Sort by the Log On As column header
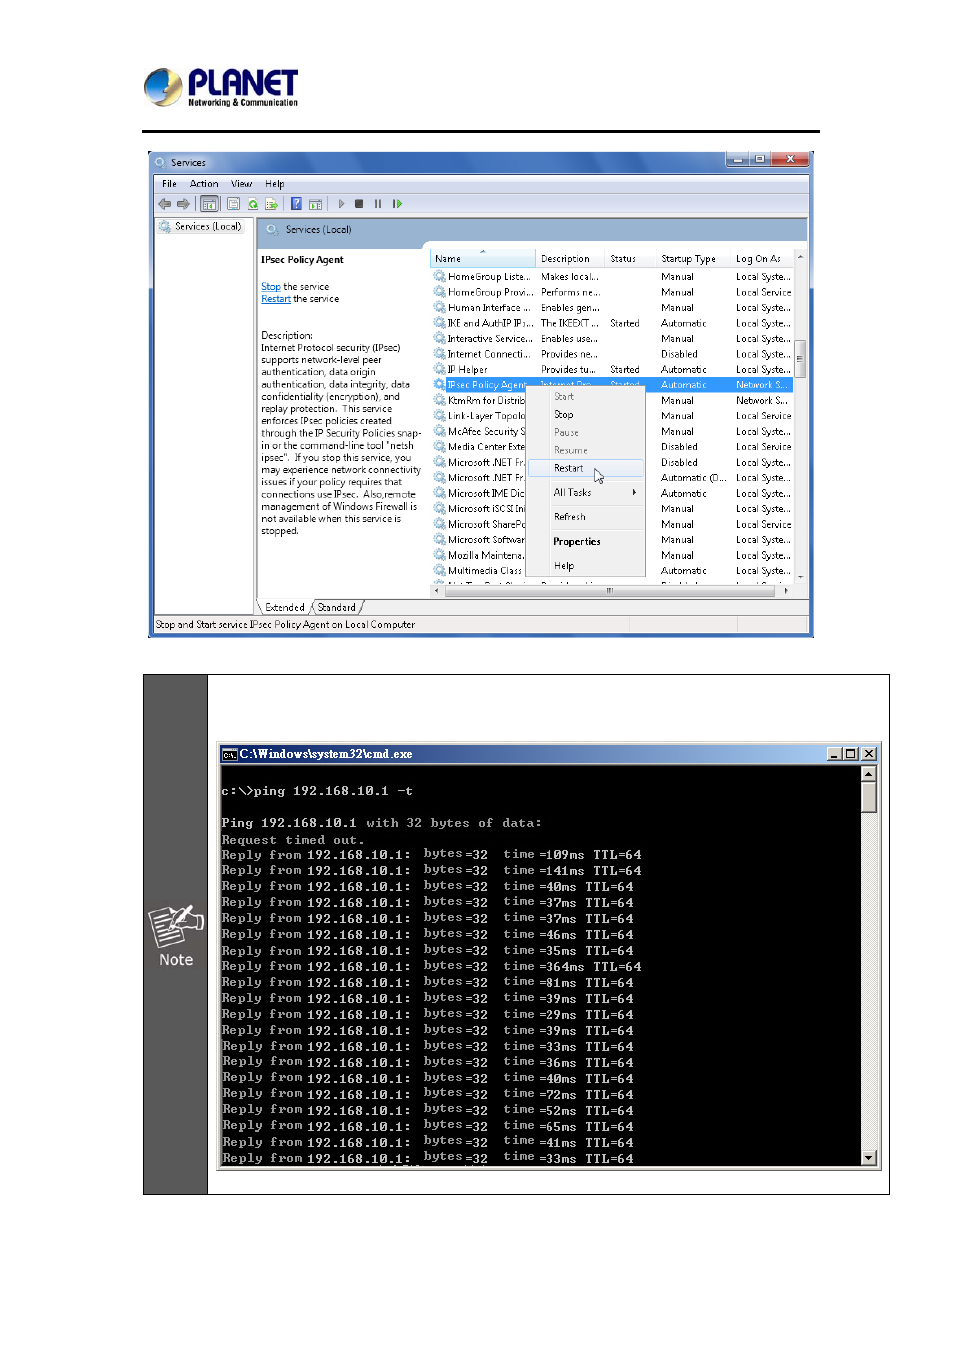Screen dimensions: 954x1350 tap(762, 259)
